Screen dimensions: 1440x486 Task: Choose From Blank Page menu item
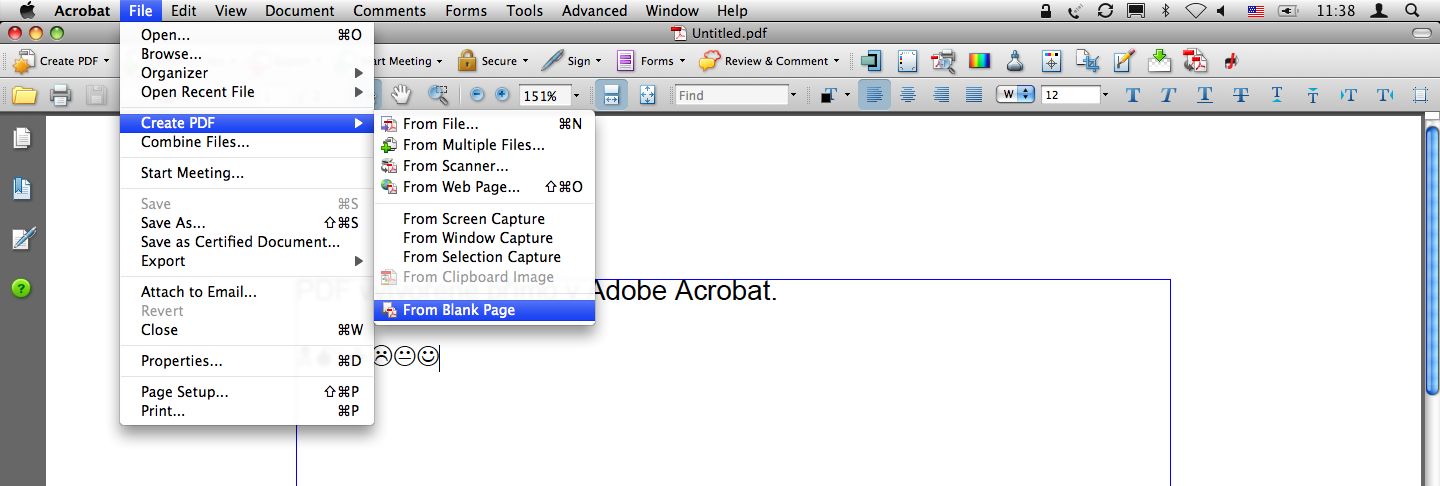click(x=484, y=310)
